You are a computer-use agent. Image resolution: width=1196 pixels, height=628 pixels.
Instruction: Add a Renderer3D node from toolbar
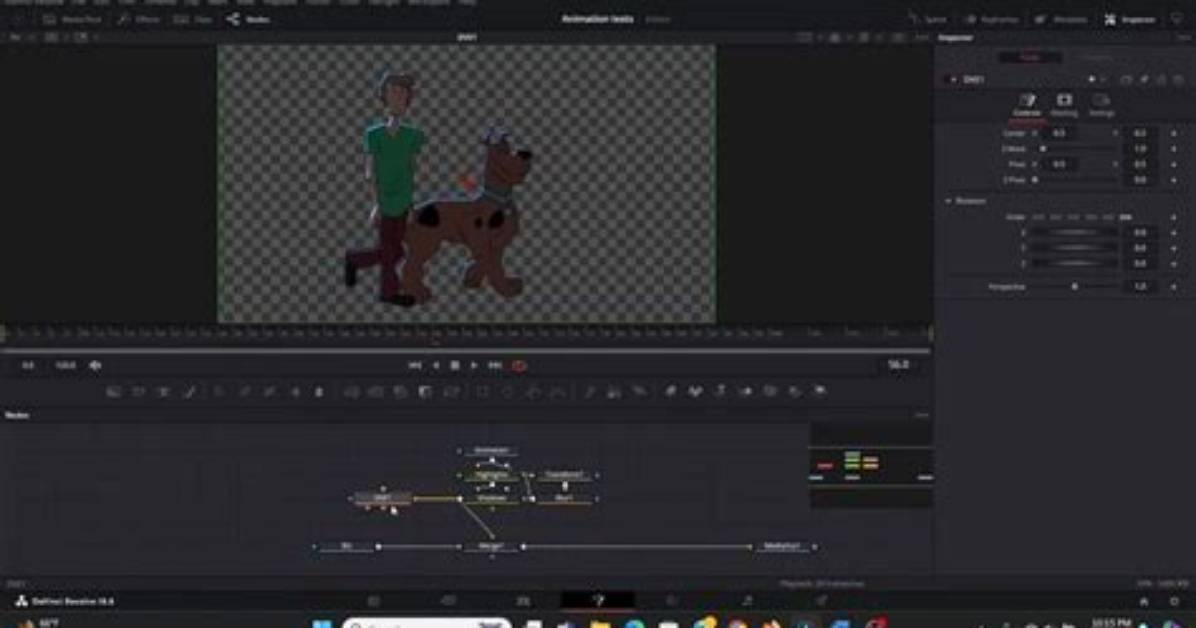(x=821, y=391)
